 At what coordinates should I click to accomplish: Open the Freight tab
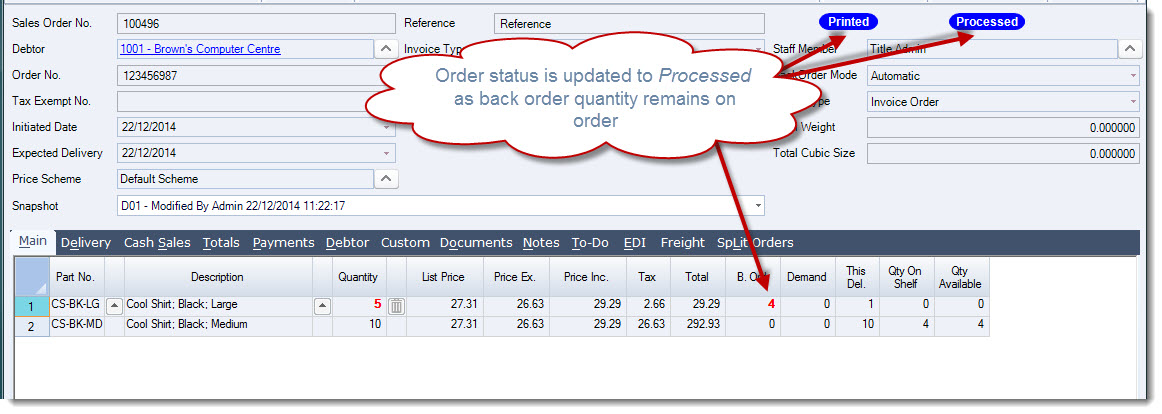[683, 242]
